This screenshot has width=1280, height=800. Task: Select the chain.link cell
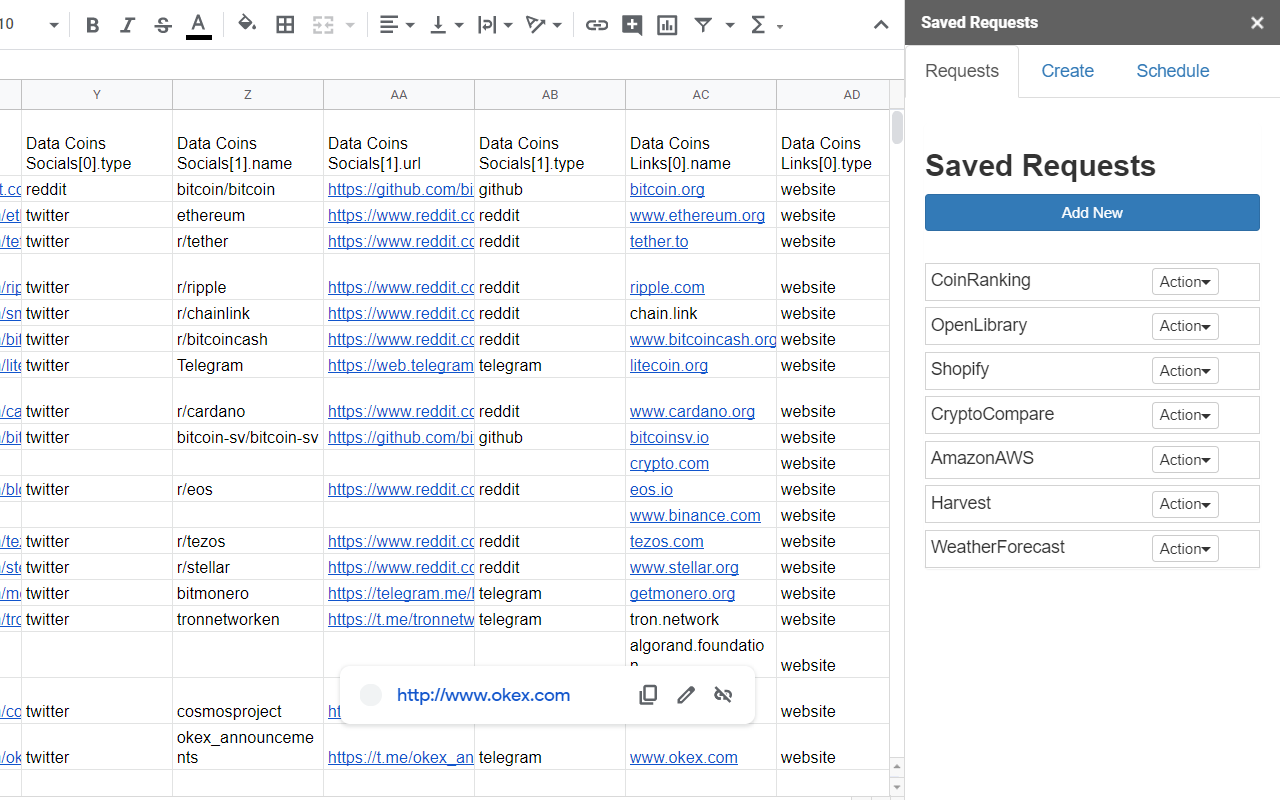(x=701, y=314)
